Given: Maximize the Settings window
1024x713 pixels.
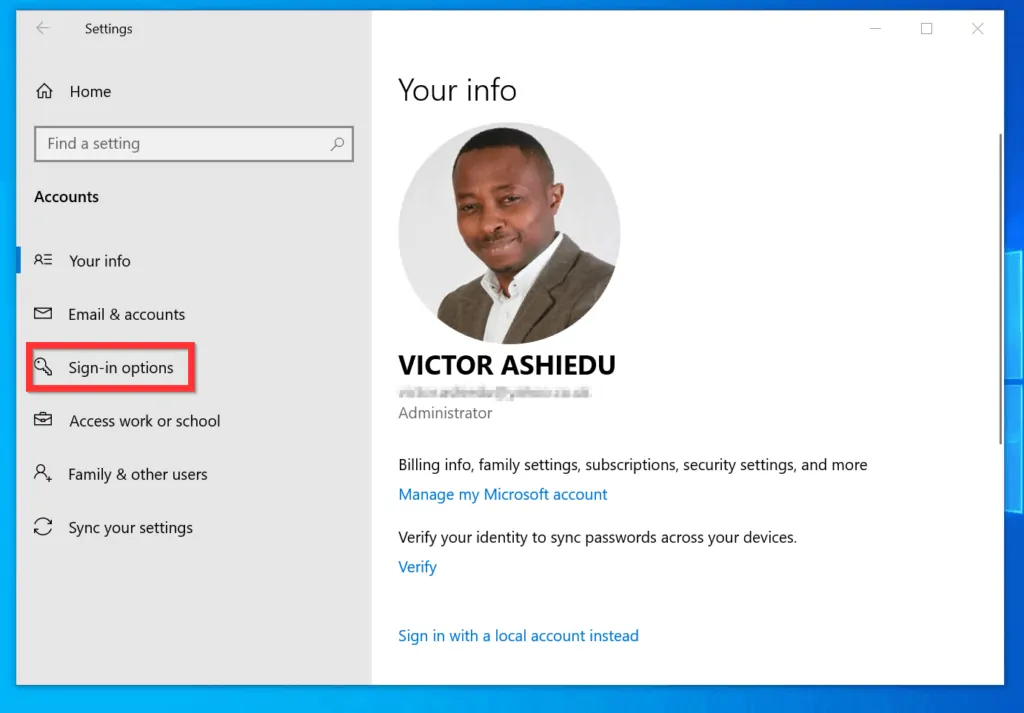Looking at the screenshot, I should click(926, 29).
